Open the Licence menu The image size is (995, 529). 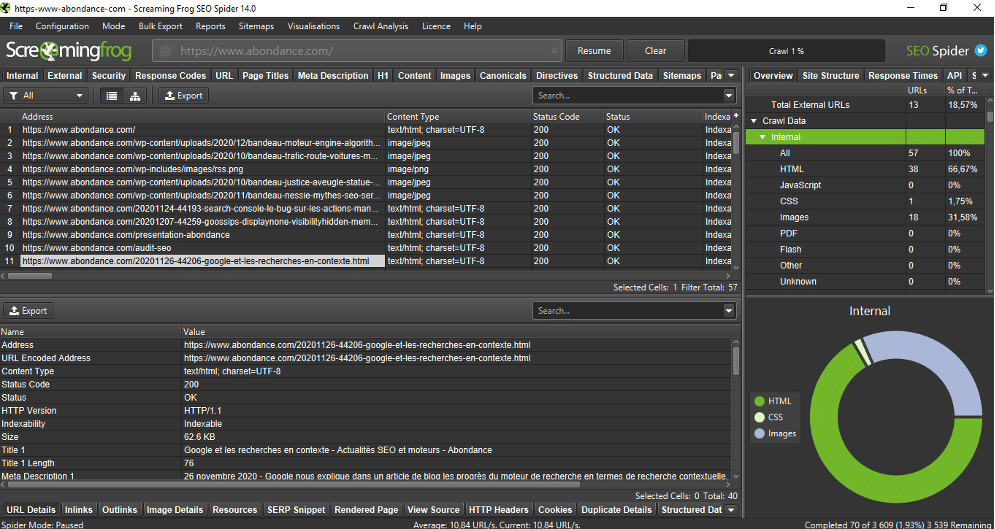(437, 26)
